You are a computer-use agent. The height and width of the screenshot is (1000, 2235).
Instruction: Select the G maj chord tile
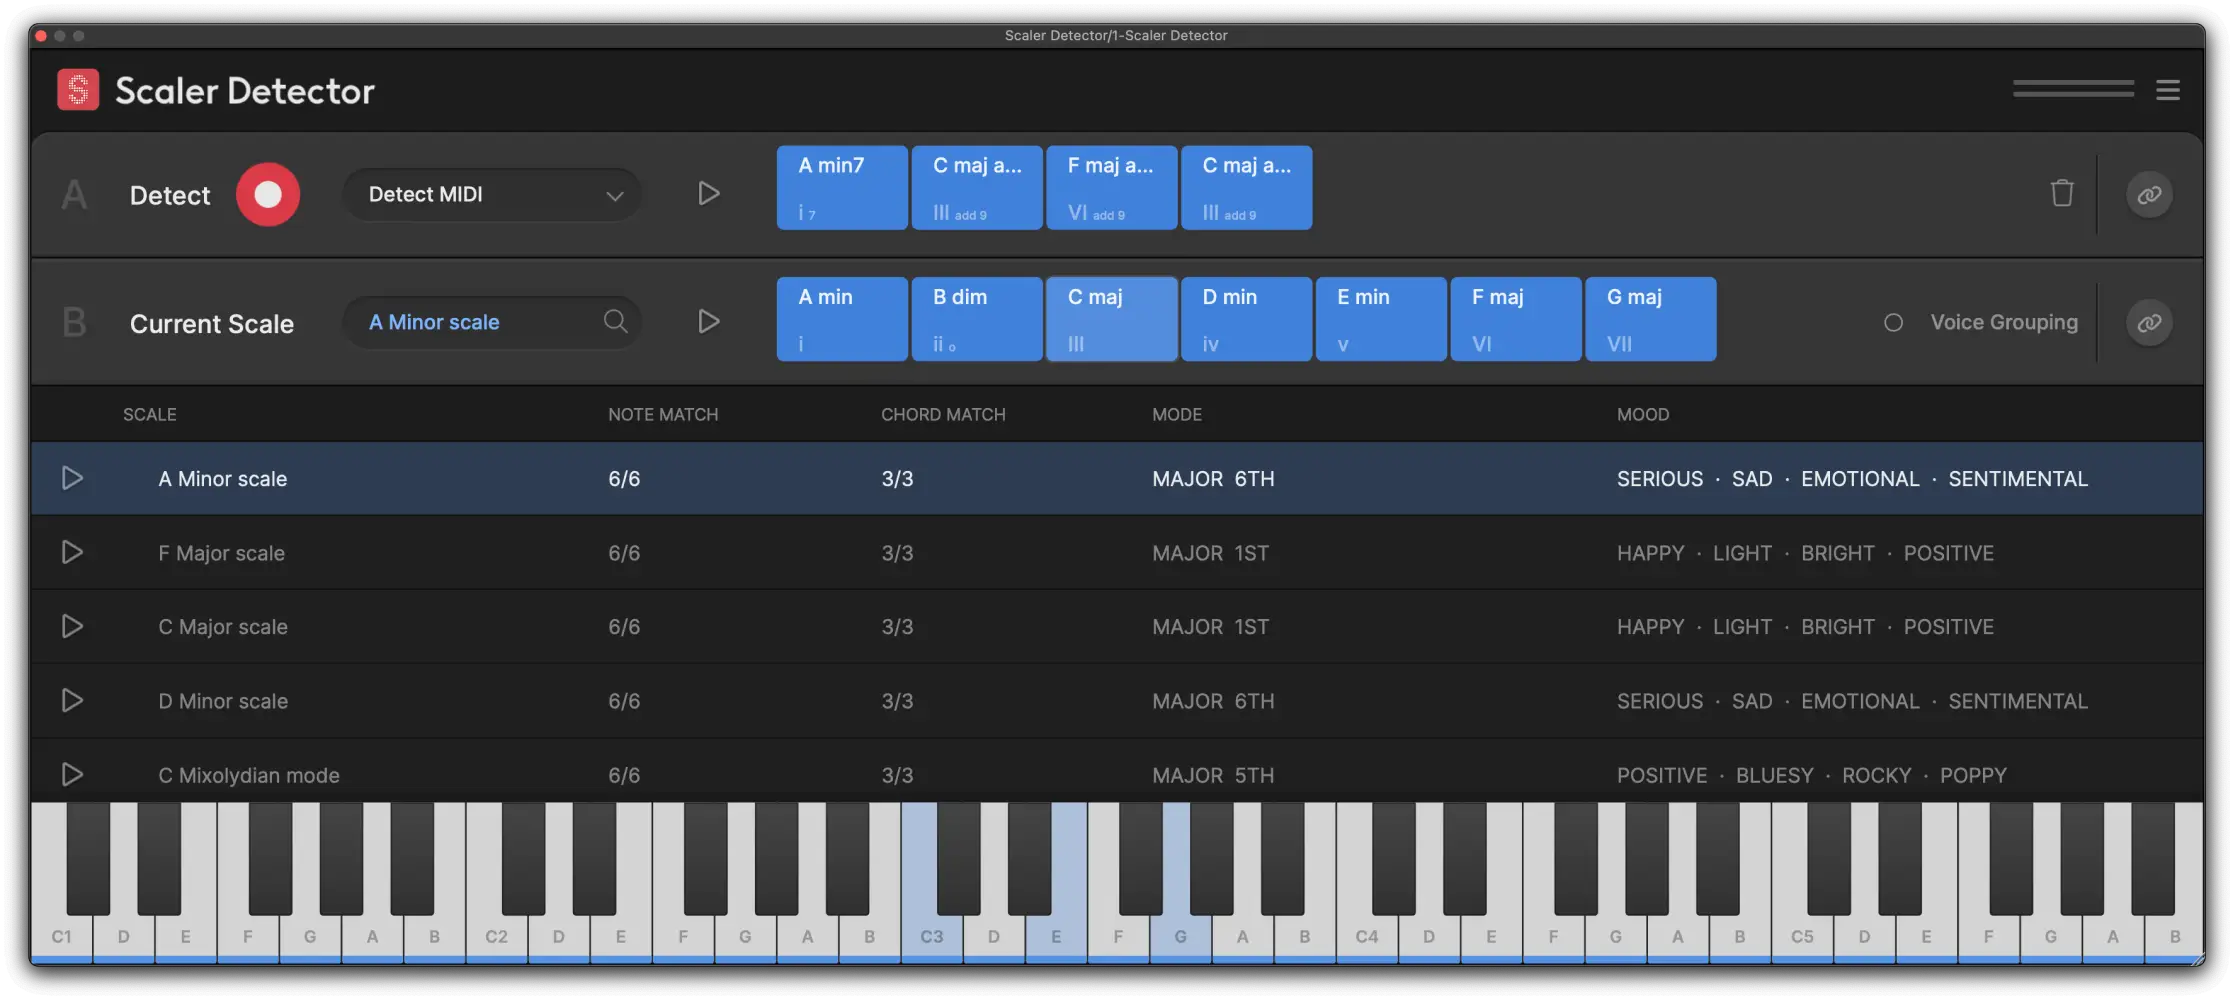(x=1650, y=318)
